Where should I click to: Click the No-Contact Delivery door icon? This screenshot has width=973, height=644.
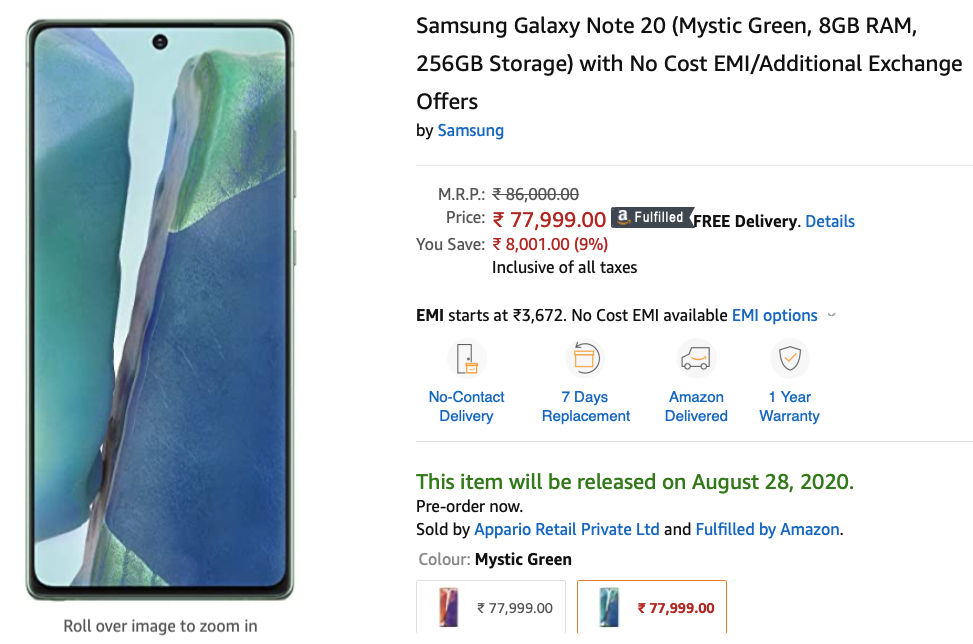(x=466, y=358)
